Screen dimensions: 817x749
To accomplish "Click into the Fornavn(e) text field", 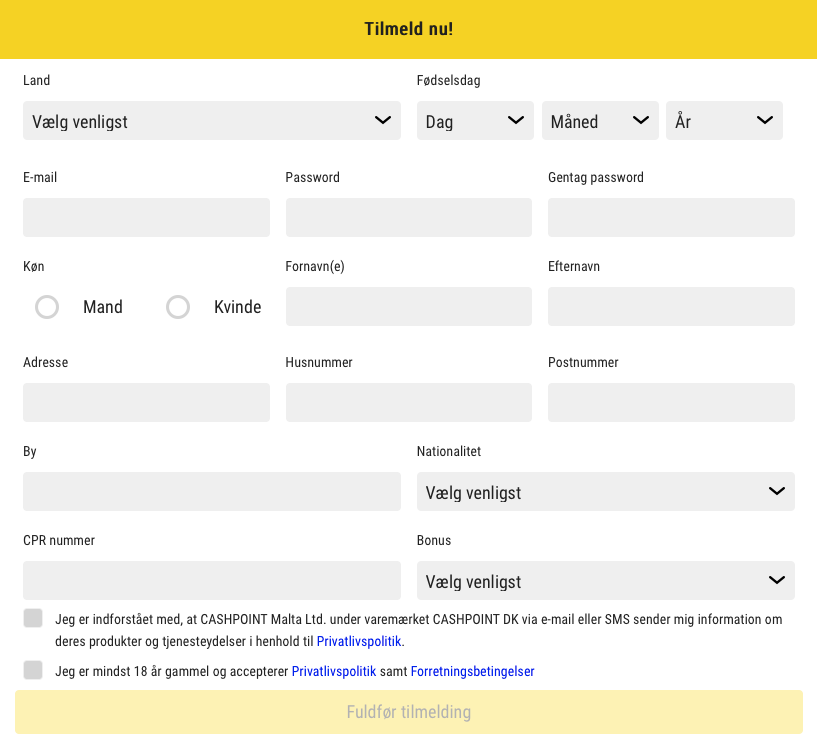I will [x=408, y=307].
